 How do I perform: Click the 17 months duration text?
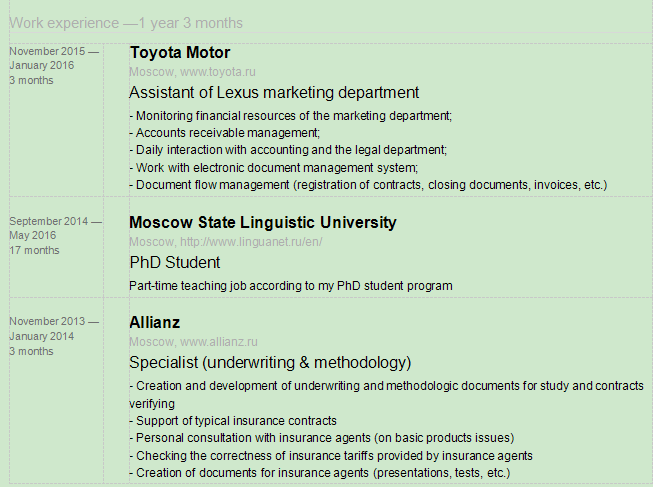(34, 250)
